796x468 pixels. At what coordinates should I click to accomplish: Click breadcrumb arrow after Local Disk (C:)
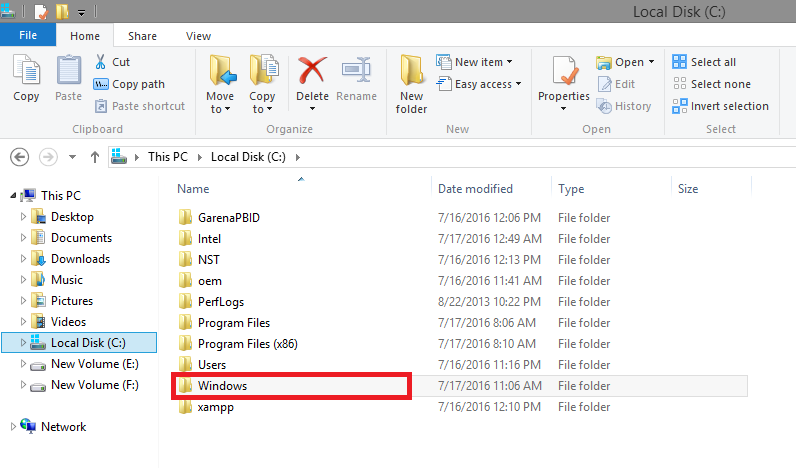point(297,157)
